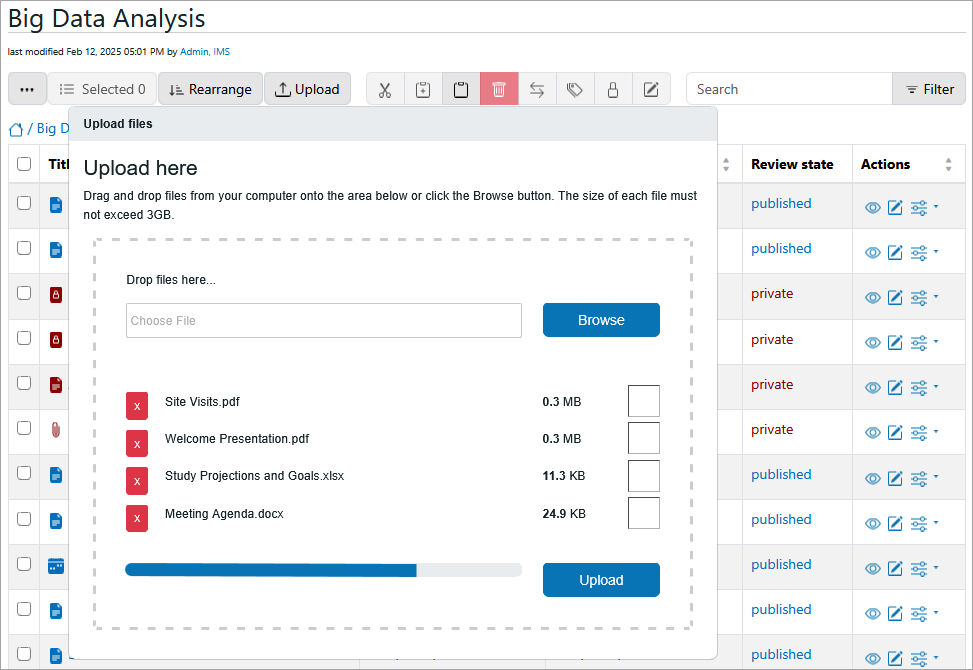973x670 pixels.
Task: Click the blue Browse button
Action: (x=601, y=320)
